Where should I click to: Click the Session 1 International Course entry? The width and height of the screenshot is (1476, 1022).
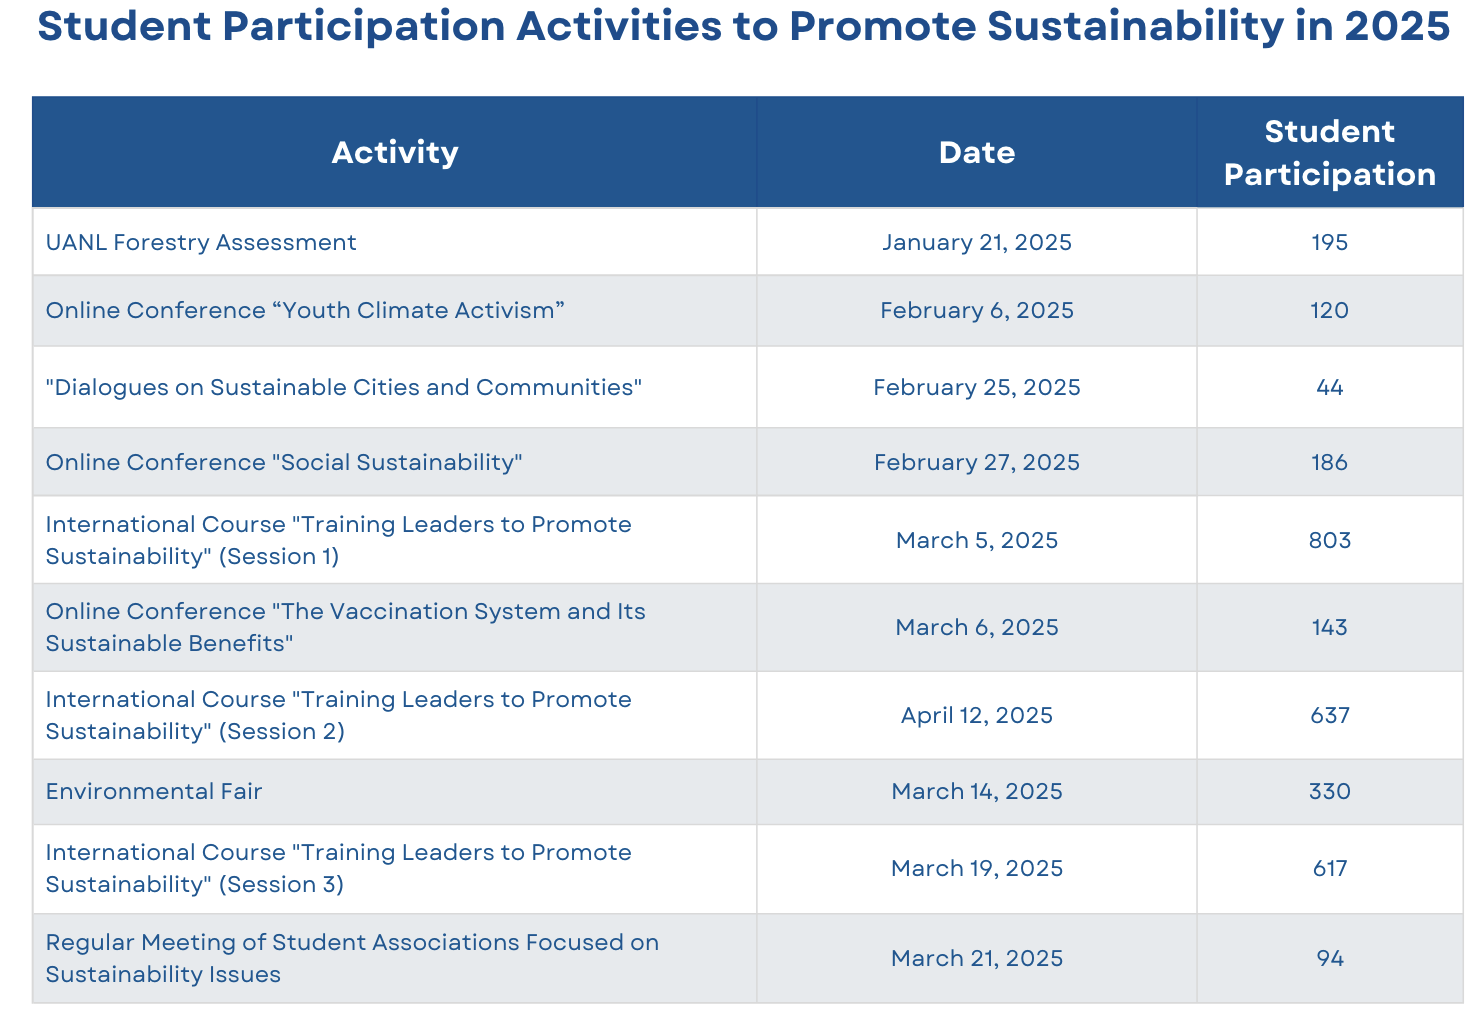point(339,540)
